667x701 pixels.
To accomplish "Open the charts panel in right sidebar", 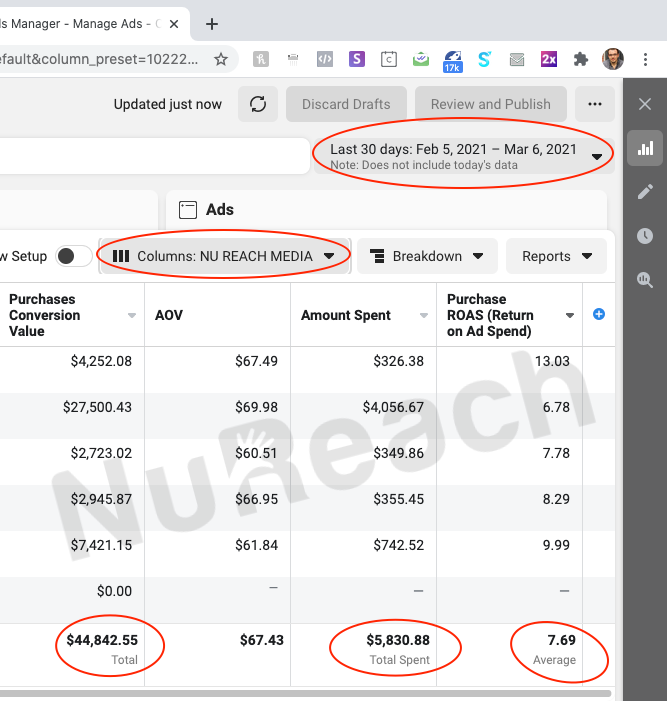I will [645, 149].
